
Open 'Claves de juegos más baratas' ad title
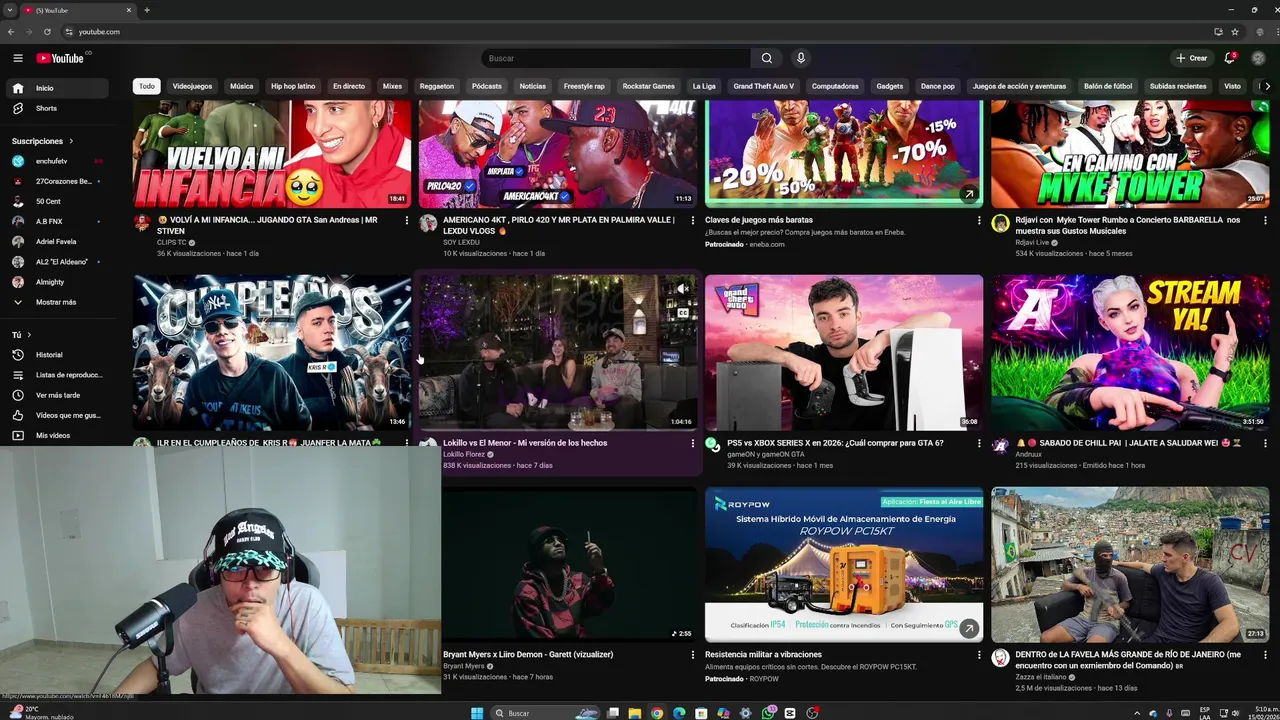click(x=759, y=220)
